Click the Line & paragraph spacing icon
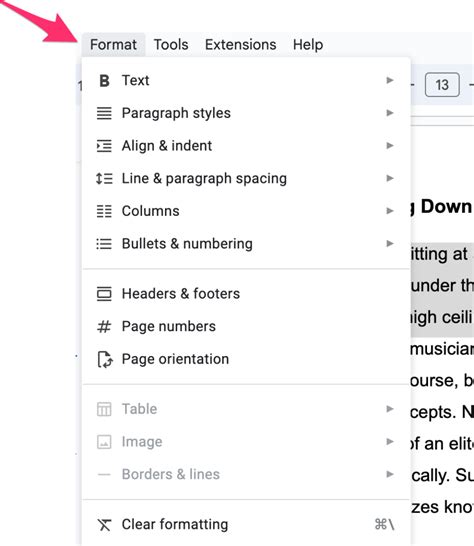 (104, 179)
